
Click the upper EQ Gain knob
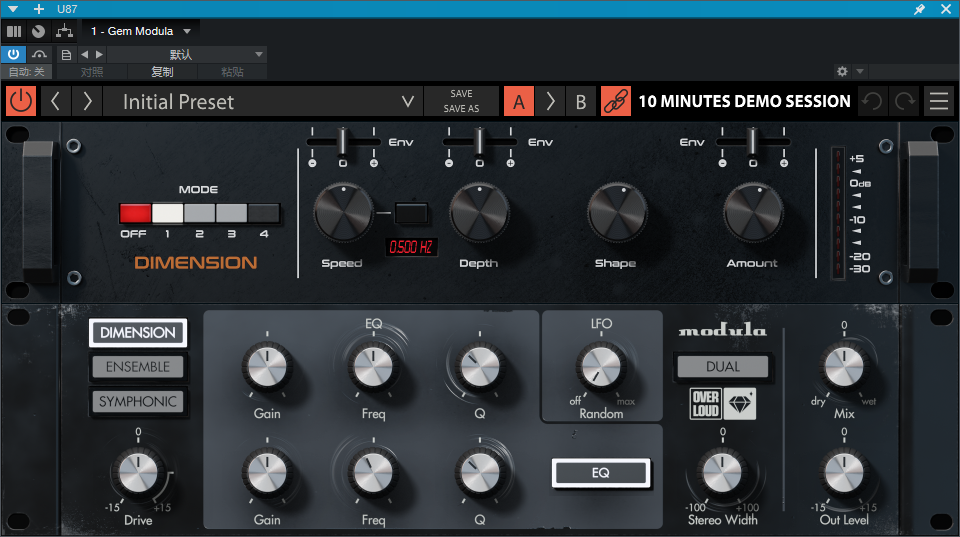coord(267,367)
